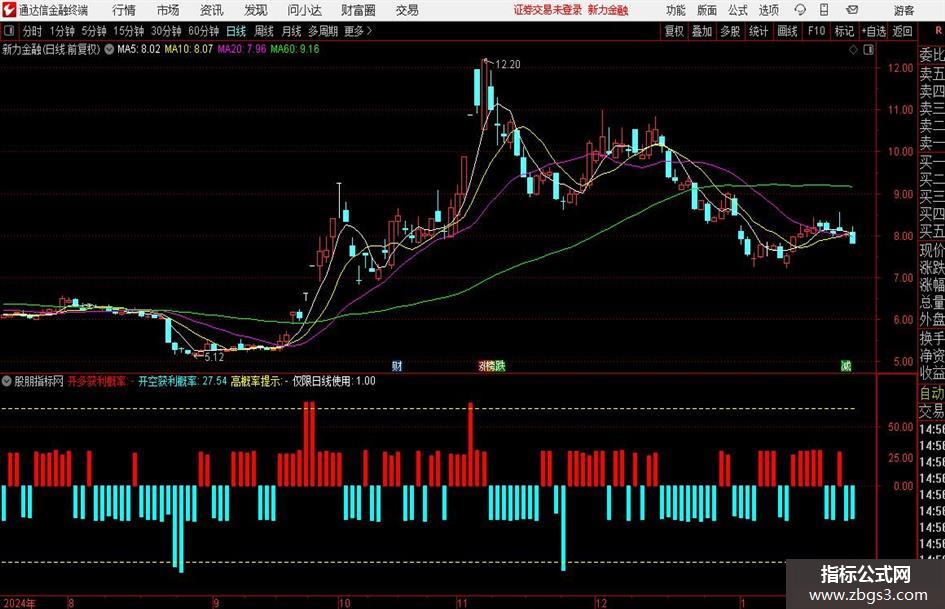Click the 涨停跌 marker below candles
Viewport: 945px width, 609px height.
492,365
